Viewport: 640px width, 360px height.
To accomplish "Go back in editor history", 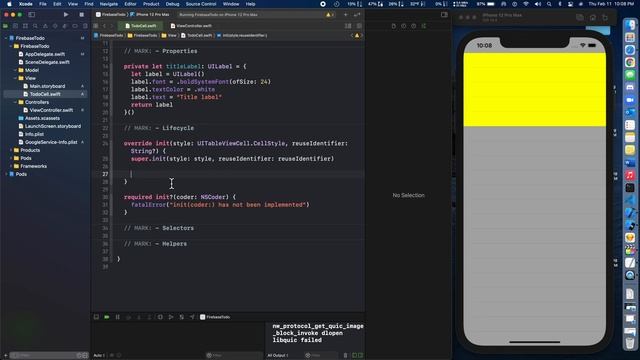I will 104,26.
